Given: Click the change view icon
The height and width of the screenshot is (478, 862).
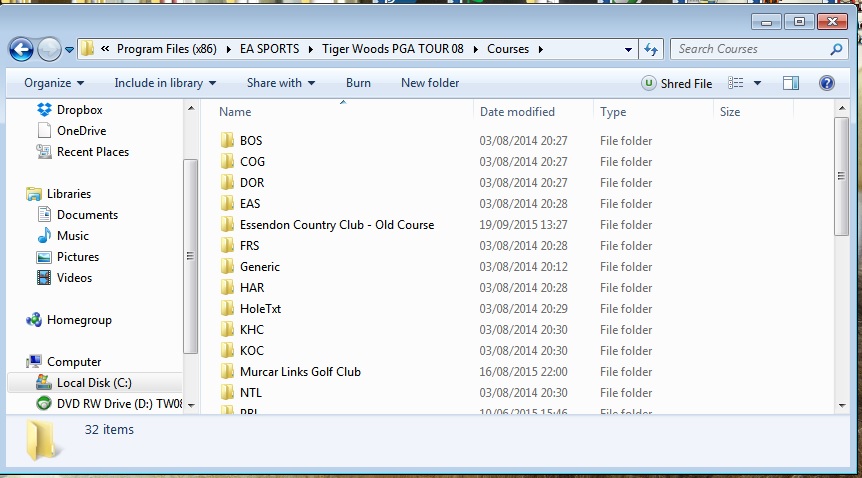Looking at the screenshot, I should click(736, 83).
